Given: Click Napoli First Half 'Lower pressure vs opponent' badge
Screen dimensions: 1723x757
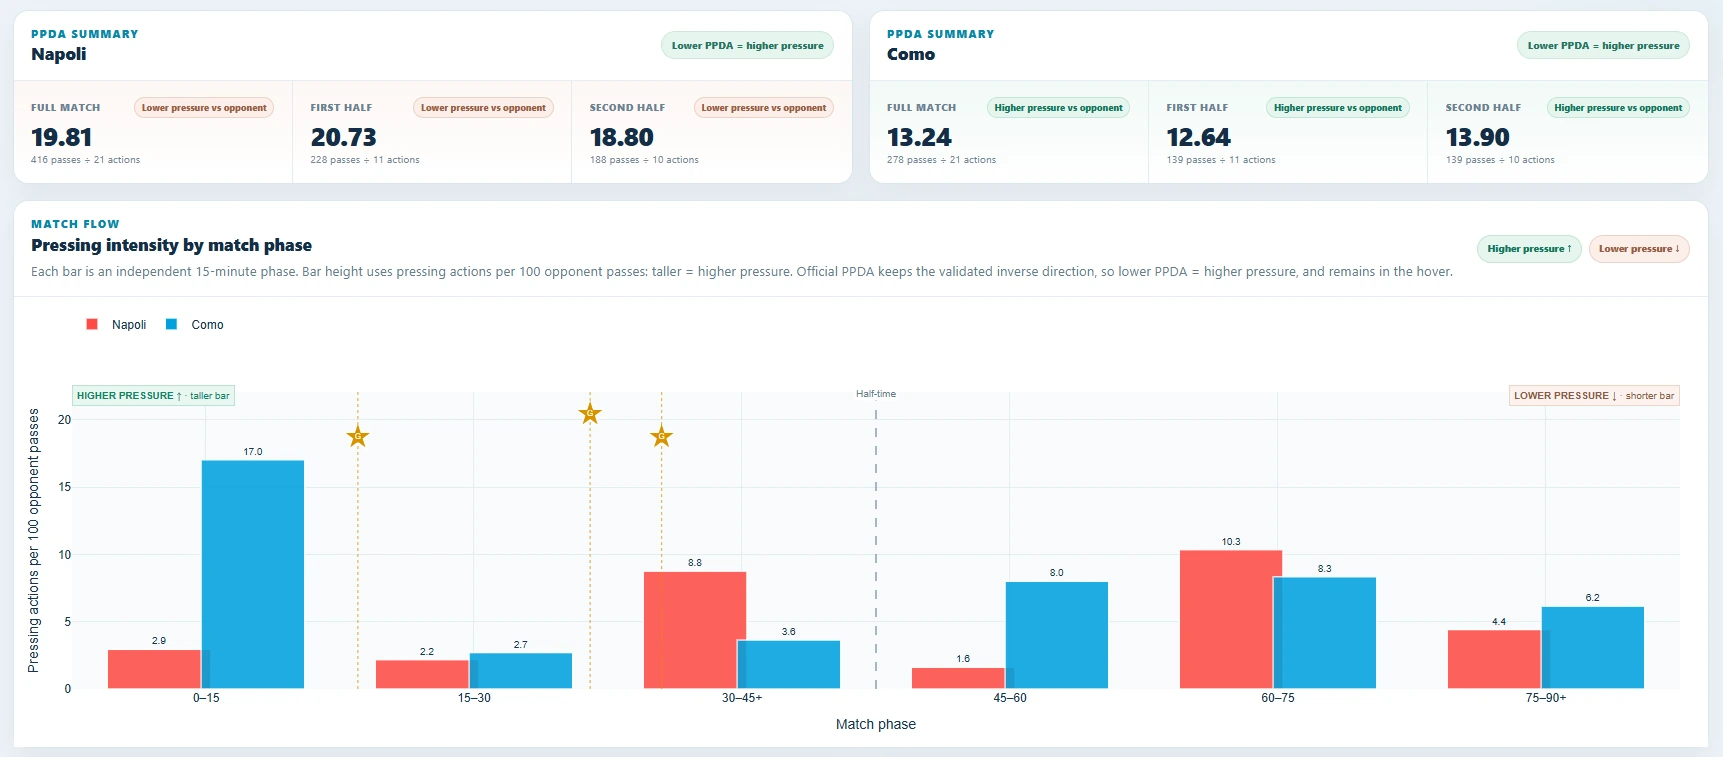Looking at the screenshot, I should (483, 108).
